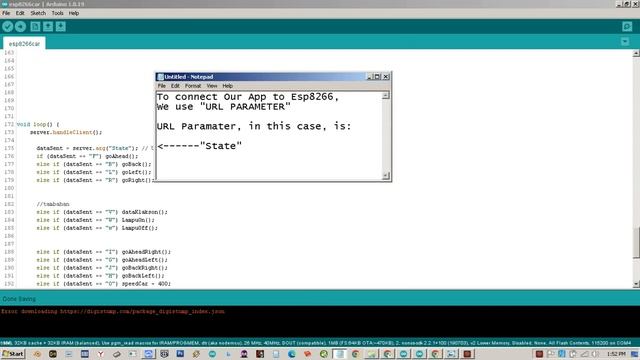Screen dimensions: 640x360
Task: Click the system clock showing 1:52 PM
Action: pos(616,354)
